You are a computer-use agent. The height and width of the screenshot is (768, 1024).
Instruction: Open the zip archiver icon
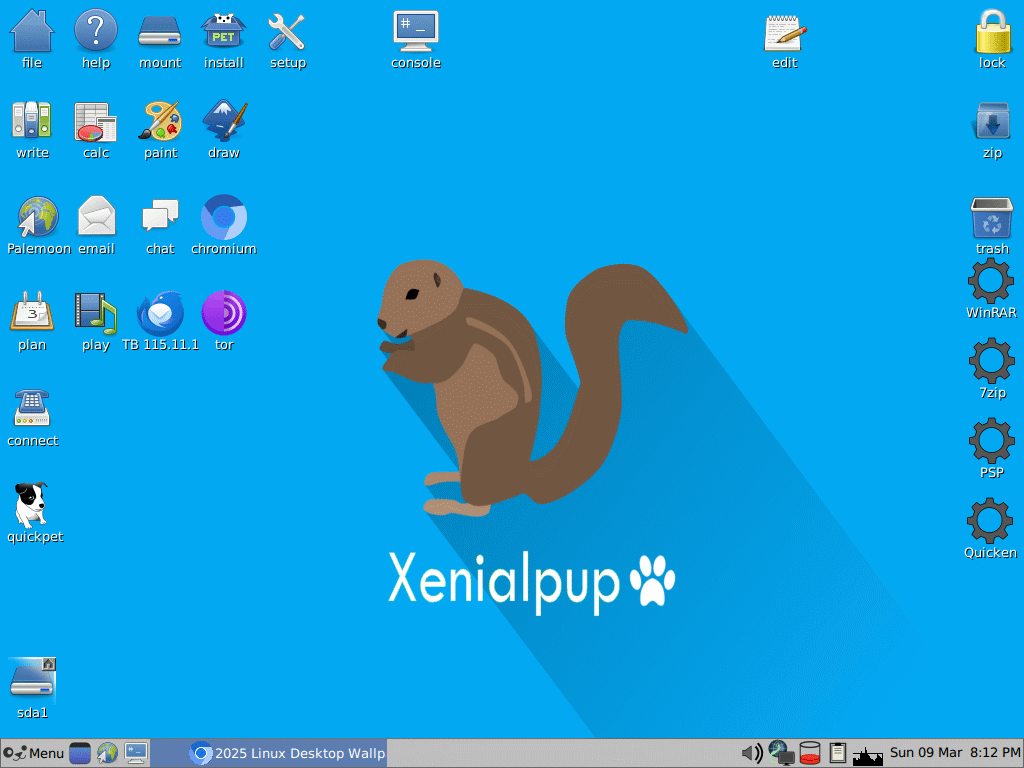point(993,121)
